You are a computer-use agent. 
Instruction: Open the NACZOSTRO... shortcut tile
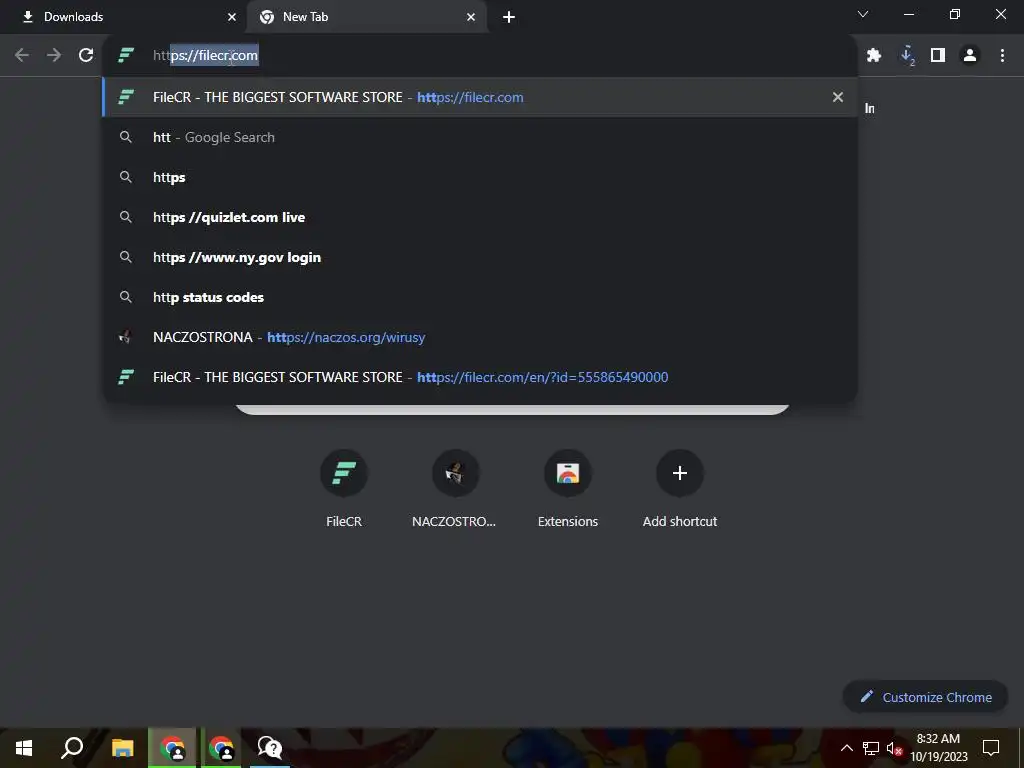pyautogui.click(x=455, y=488)
